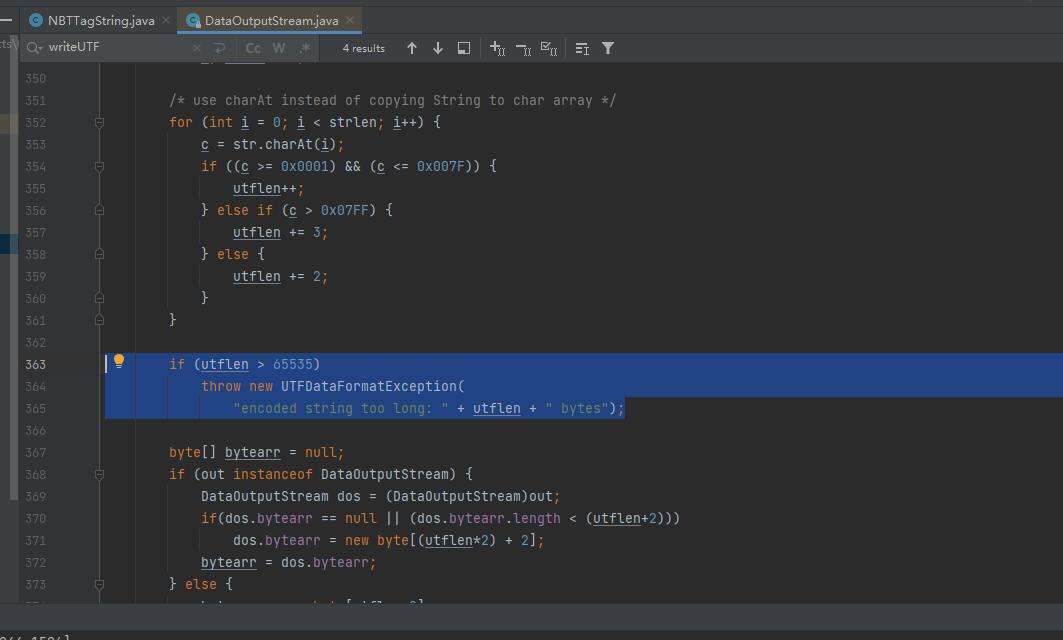Click on UTFDataFormatException in line 364
1063x640 pixels.
click(x=369, y=386)
